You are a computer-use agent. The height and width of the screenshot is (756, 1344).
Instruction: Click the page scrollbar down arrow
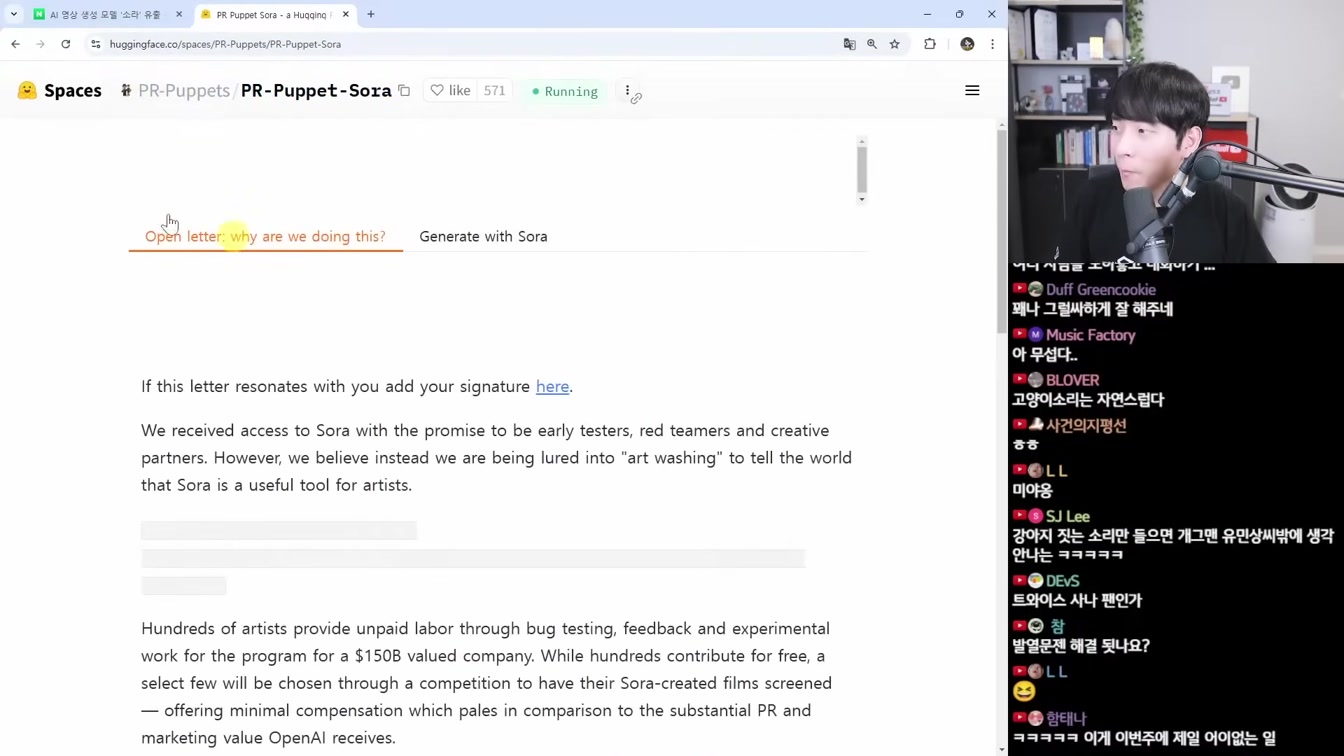[1002, 750]
